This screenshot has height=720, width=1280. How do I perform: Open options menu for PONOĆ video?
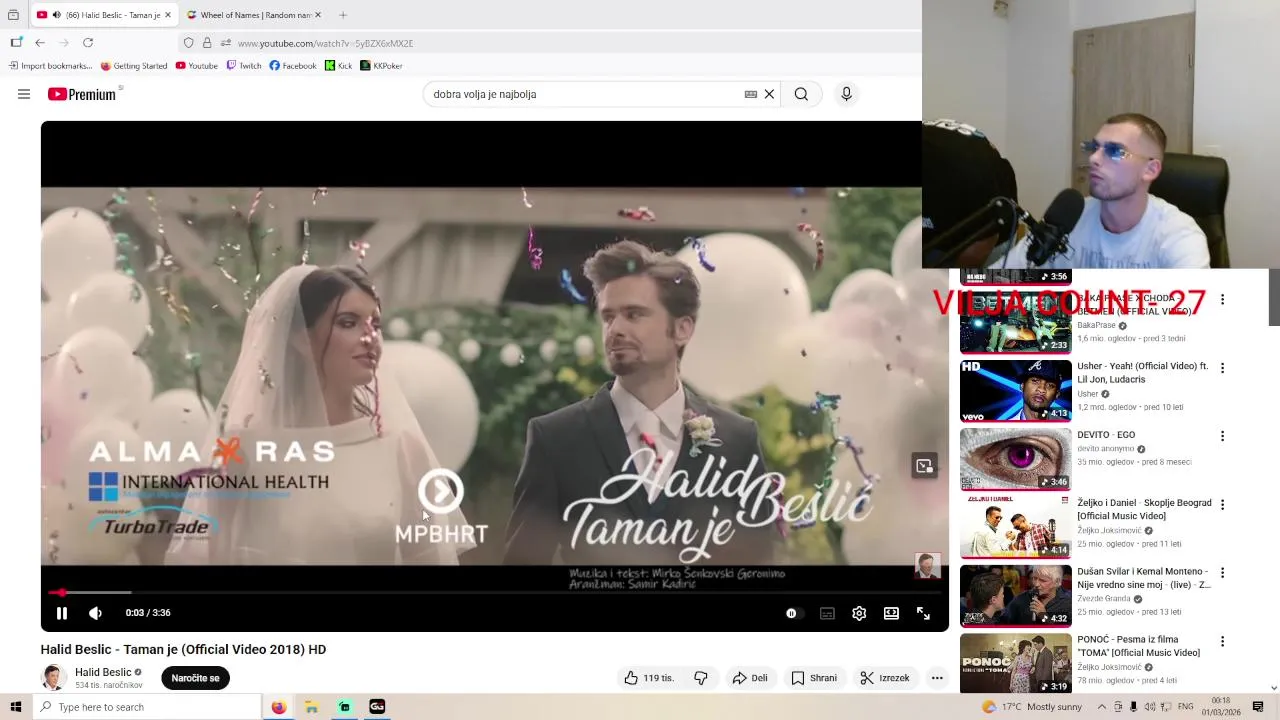click(1222, 641)
